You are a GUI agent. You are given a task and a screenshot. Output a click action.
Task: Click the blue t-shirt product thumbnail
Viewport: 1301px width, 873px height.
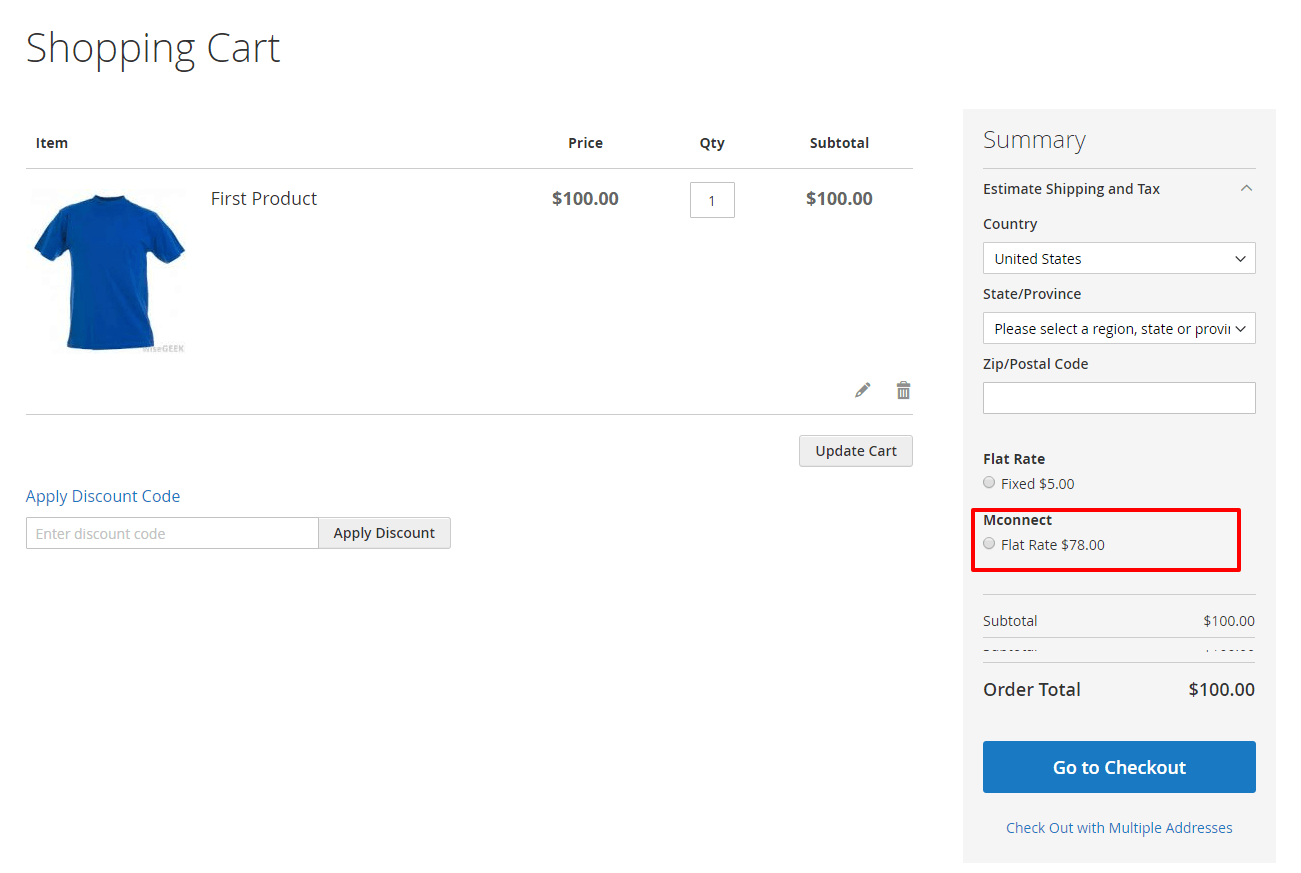tap(108, 271)
